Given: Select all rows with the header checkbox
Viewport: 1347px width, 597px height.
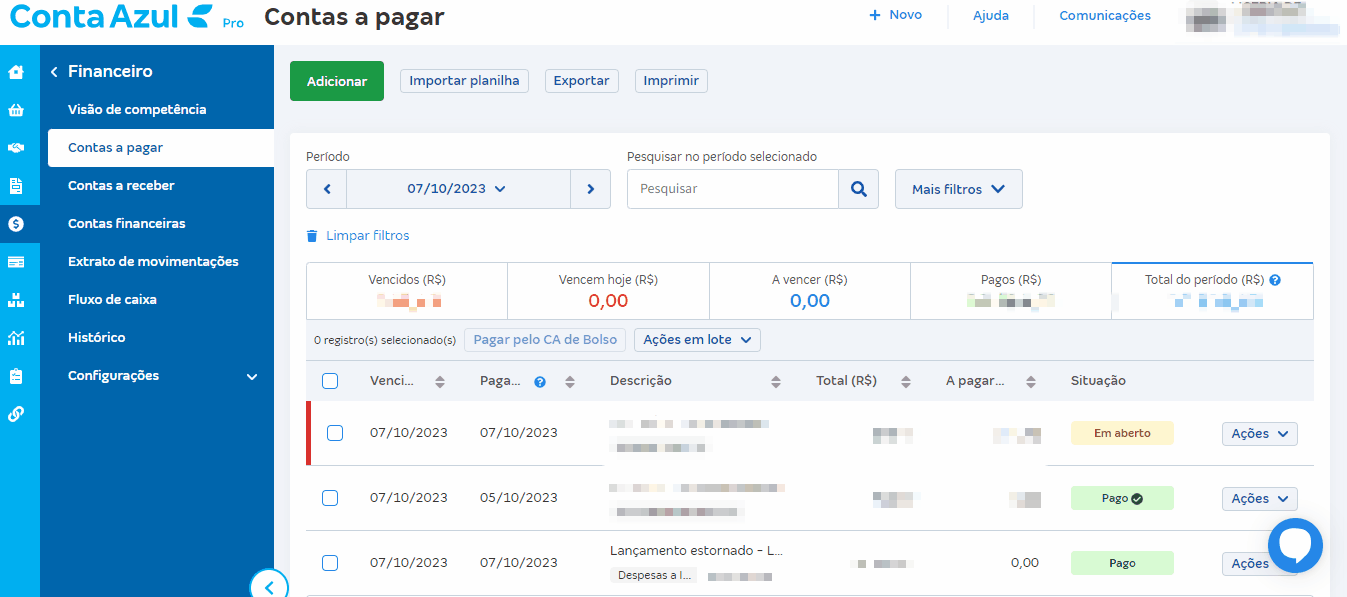Looking at the screenshot, I should pyautogui.click(x=330, y=381).
